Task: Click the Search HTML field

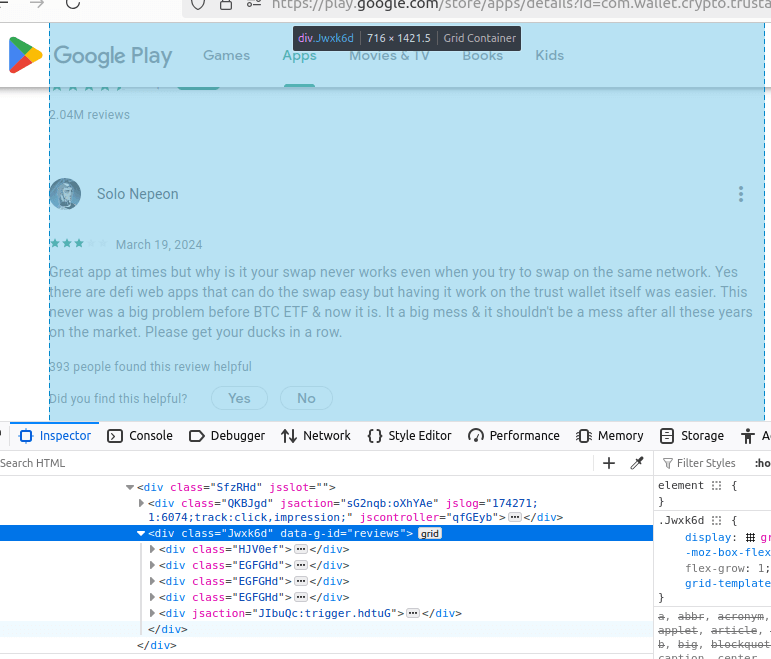Action: click(x=295, y=463)
